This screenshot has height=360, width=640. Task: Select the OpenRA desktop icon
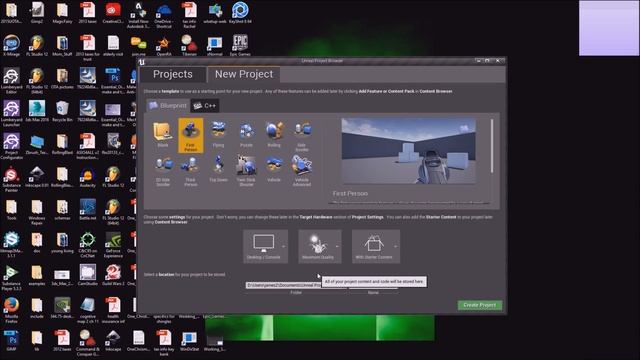(x=164, y=45)
